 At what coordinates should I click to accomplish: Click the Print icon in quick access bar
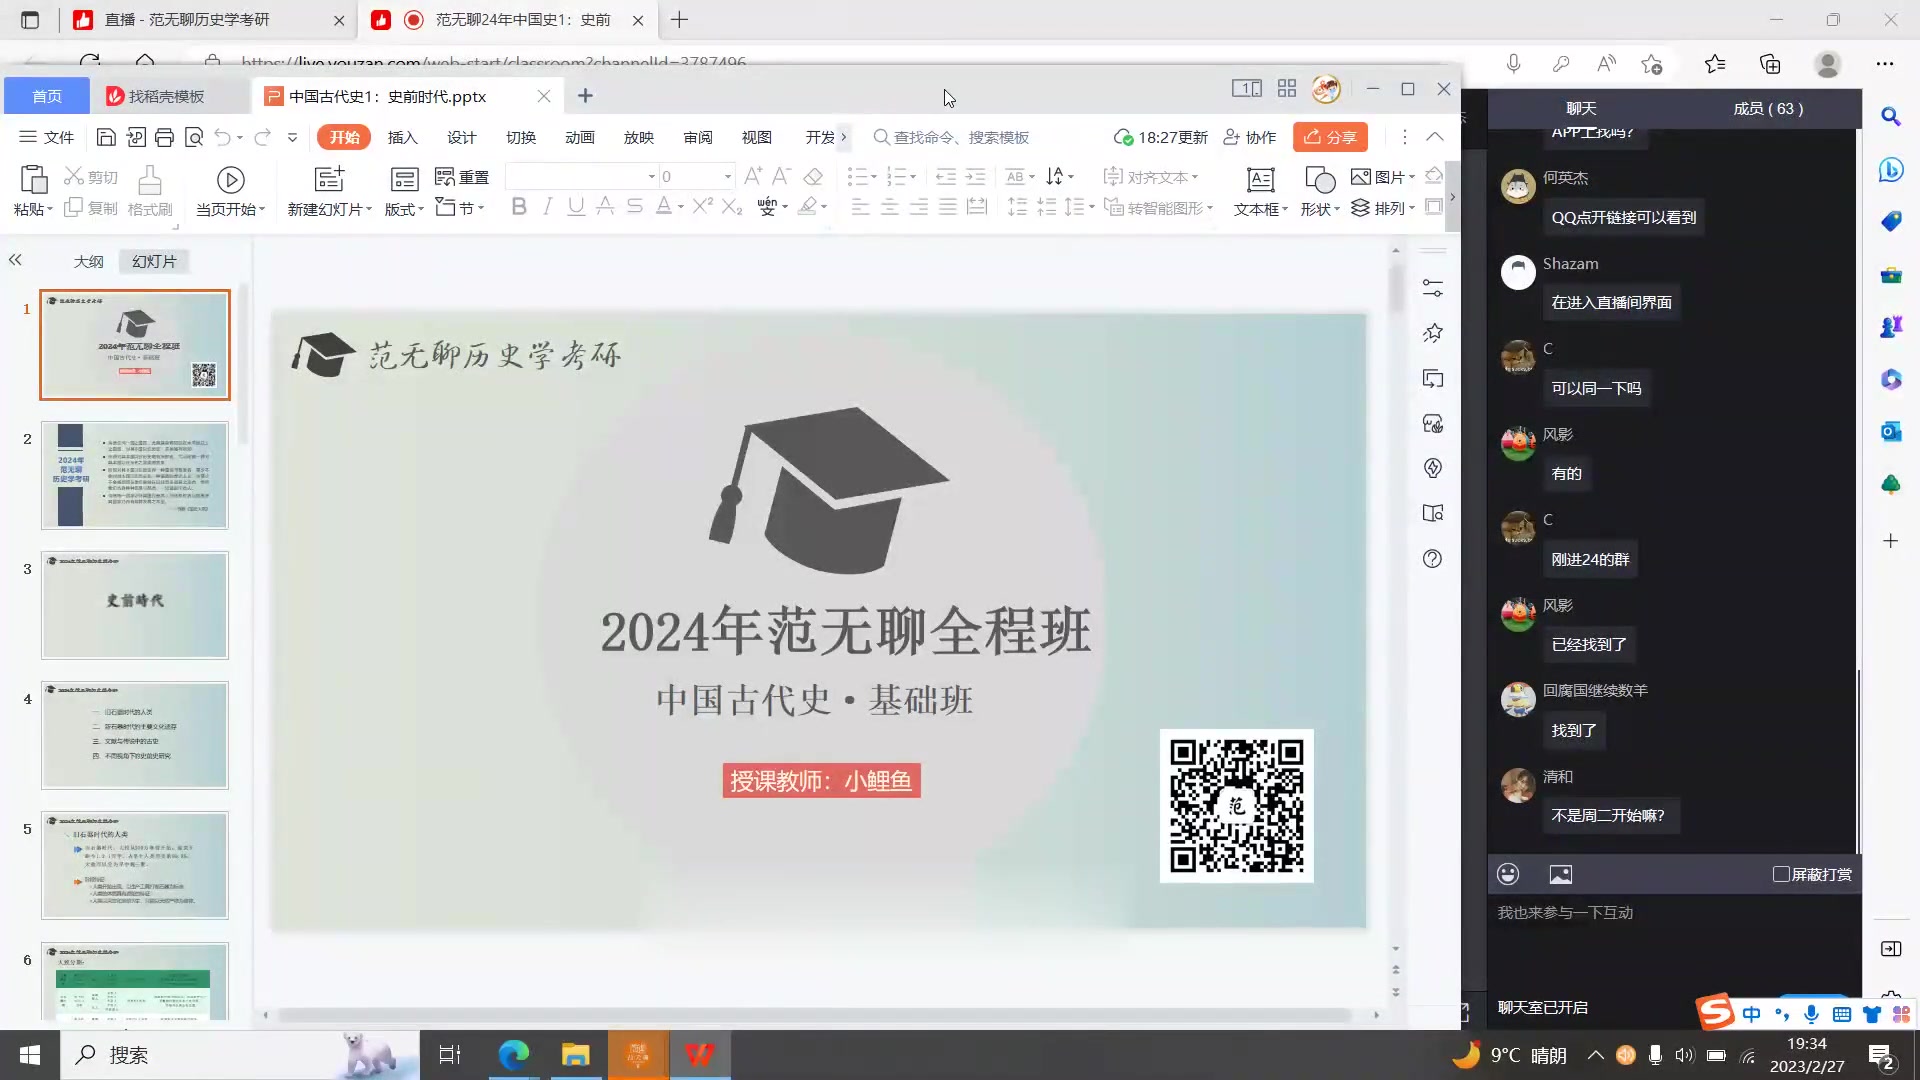pos(165,137)
